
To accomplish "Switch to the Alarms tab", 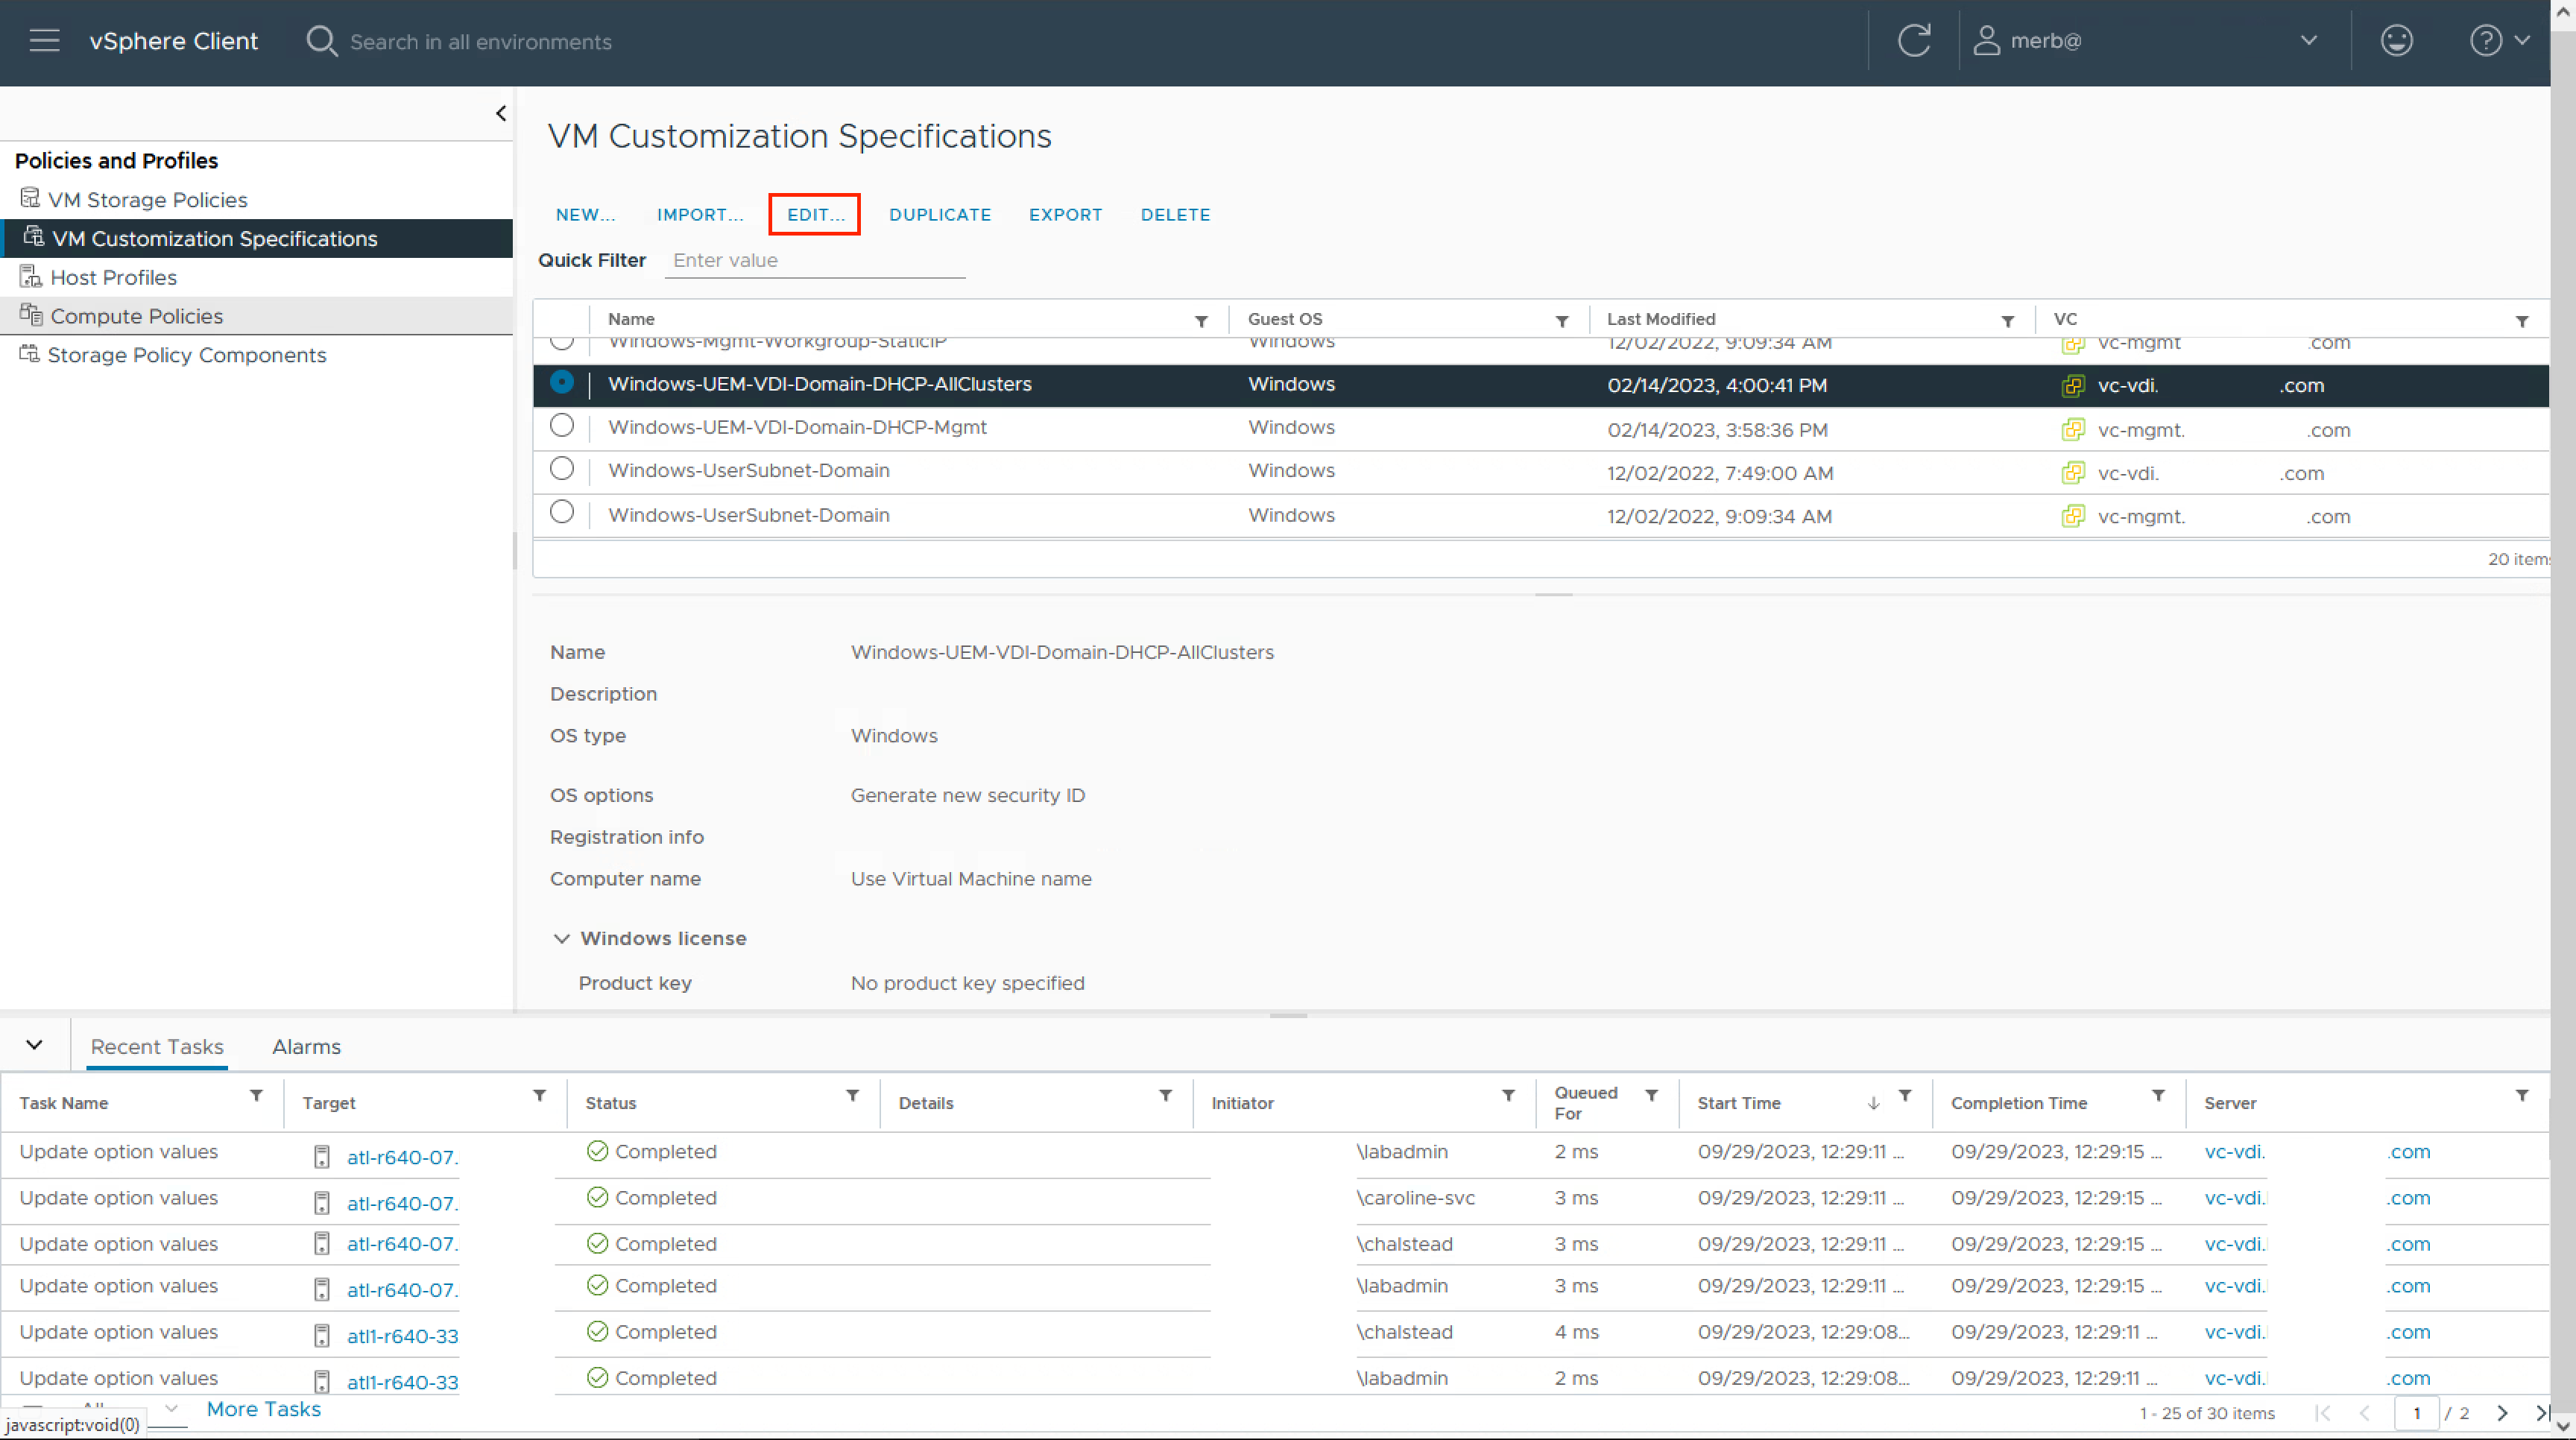I will 306,1046.
